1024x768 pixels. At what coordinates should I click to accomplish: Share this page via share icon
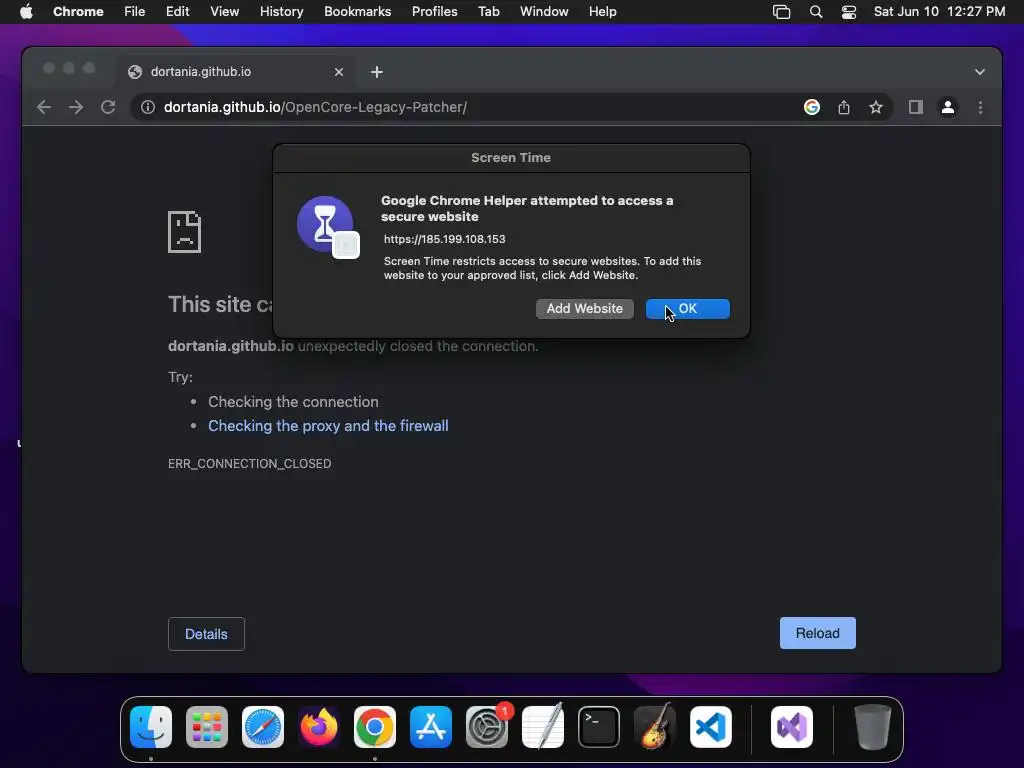point(844,107)
